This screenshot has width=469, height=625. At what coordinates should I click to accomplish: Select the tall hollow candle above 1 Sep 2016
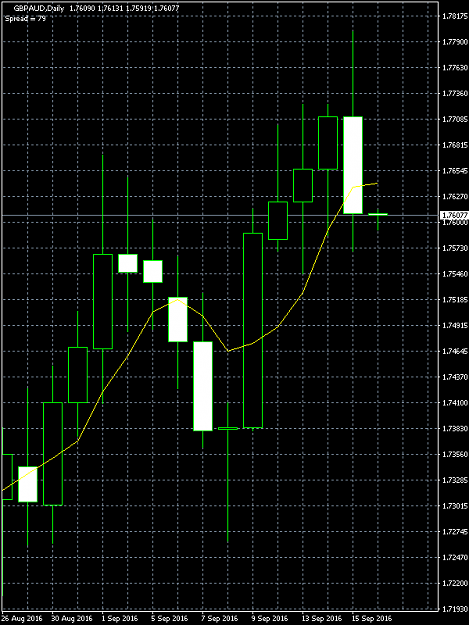[x=103, y=301]
